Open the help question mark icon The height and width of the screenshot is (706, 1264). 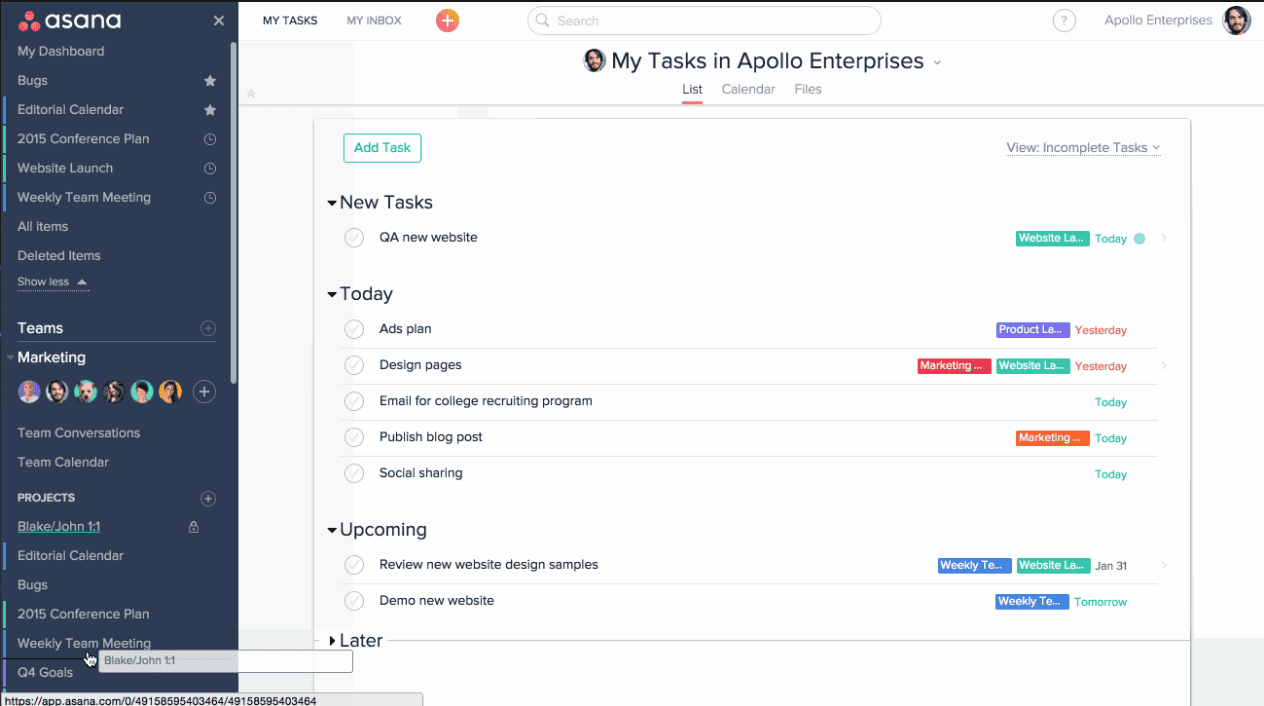tap(1064, 21)
